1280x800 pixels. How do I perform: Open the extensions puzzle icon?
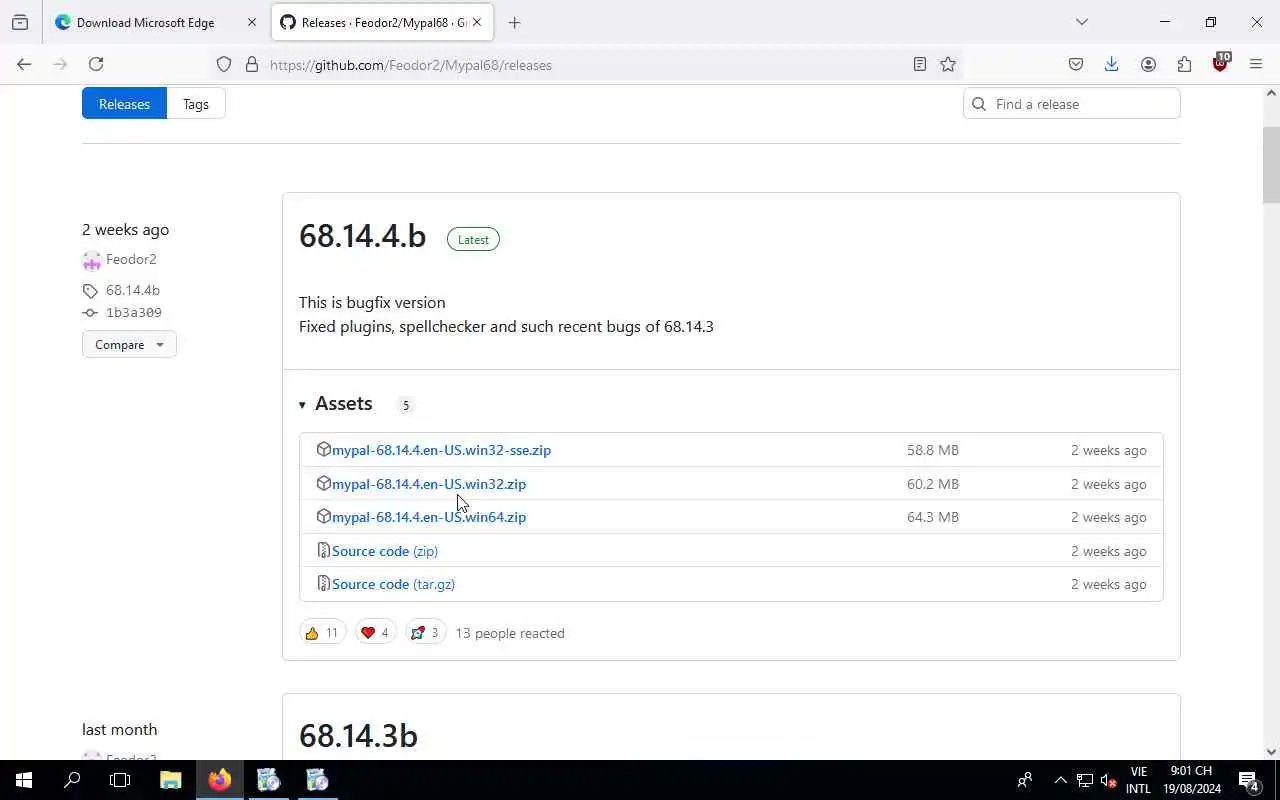tap(1184, 64)
